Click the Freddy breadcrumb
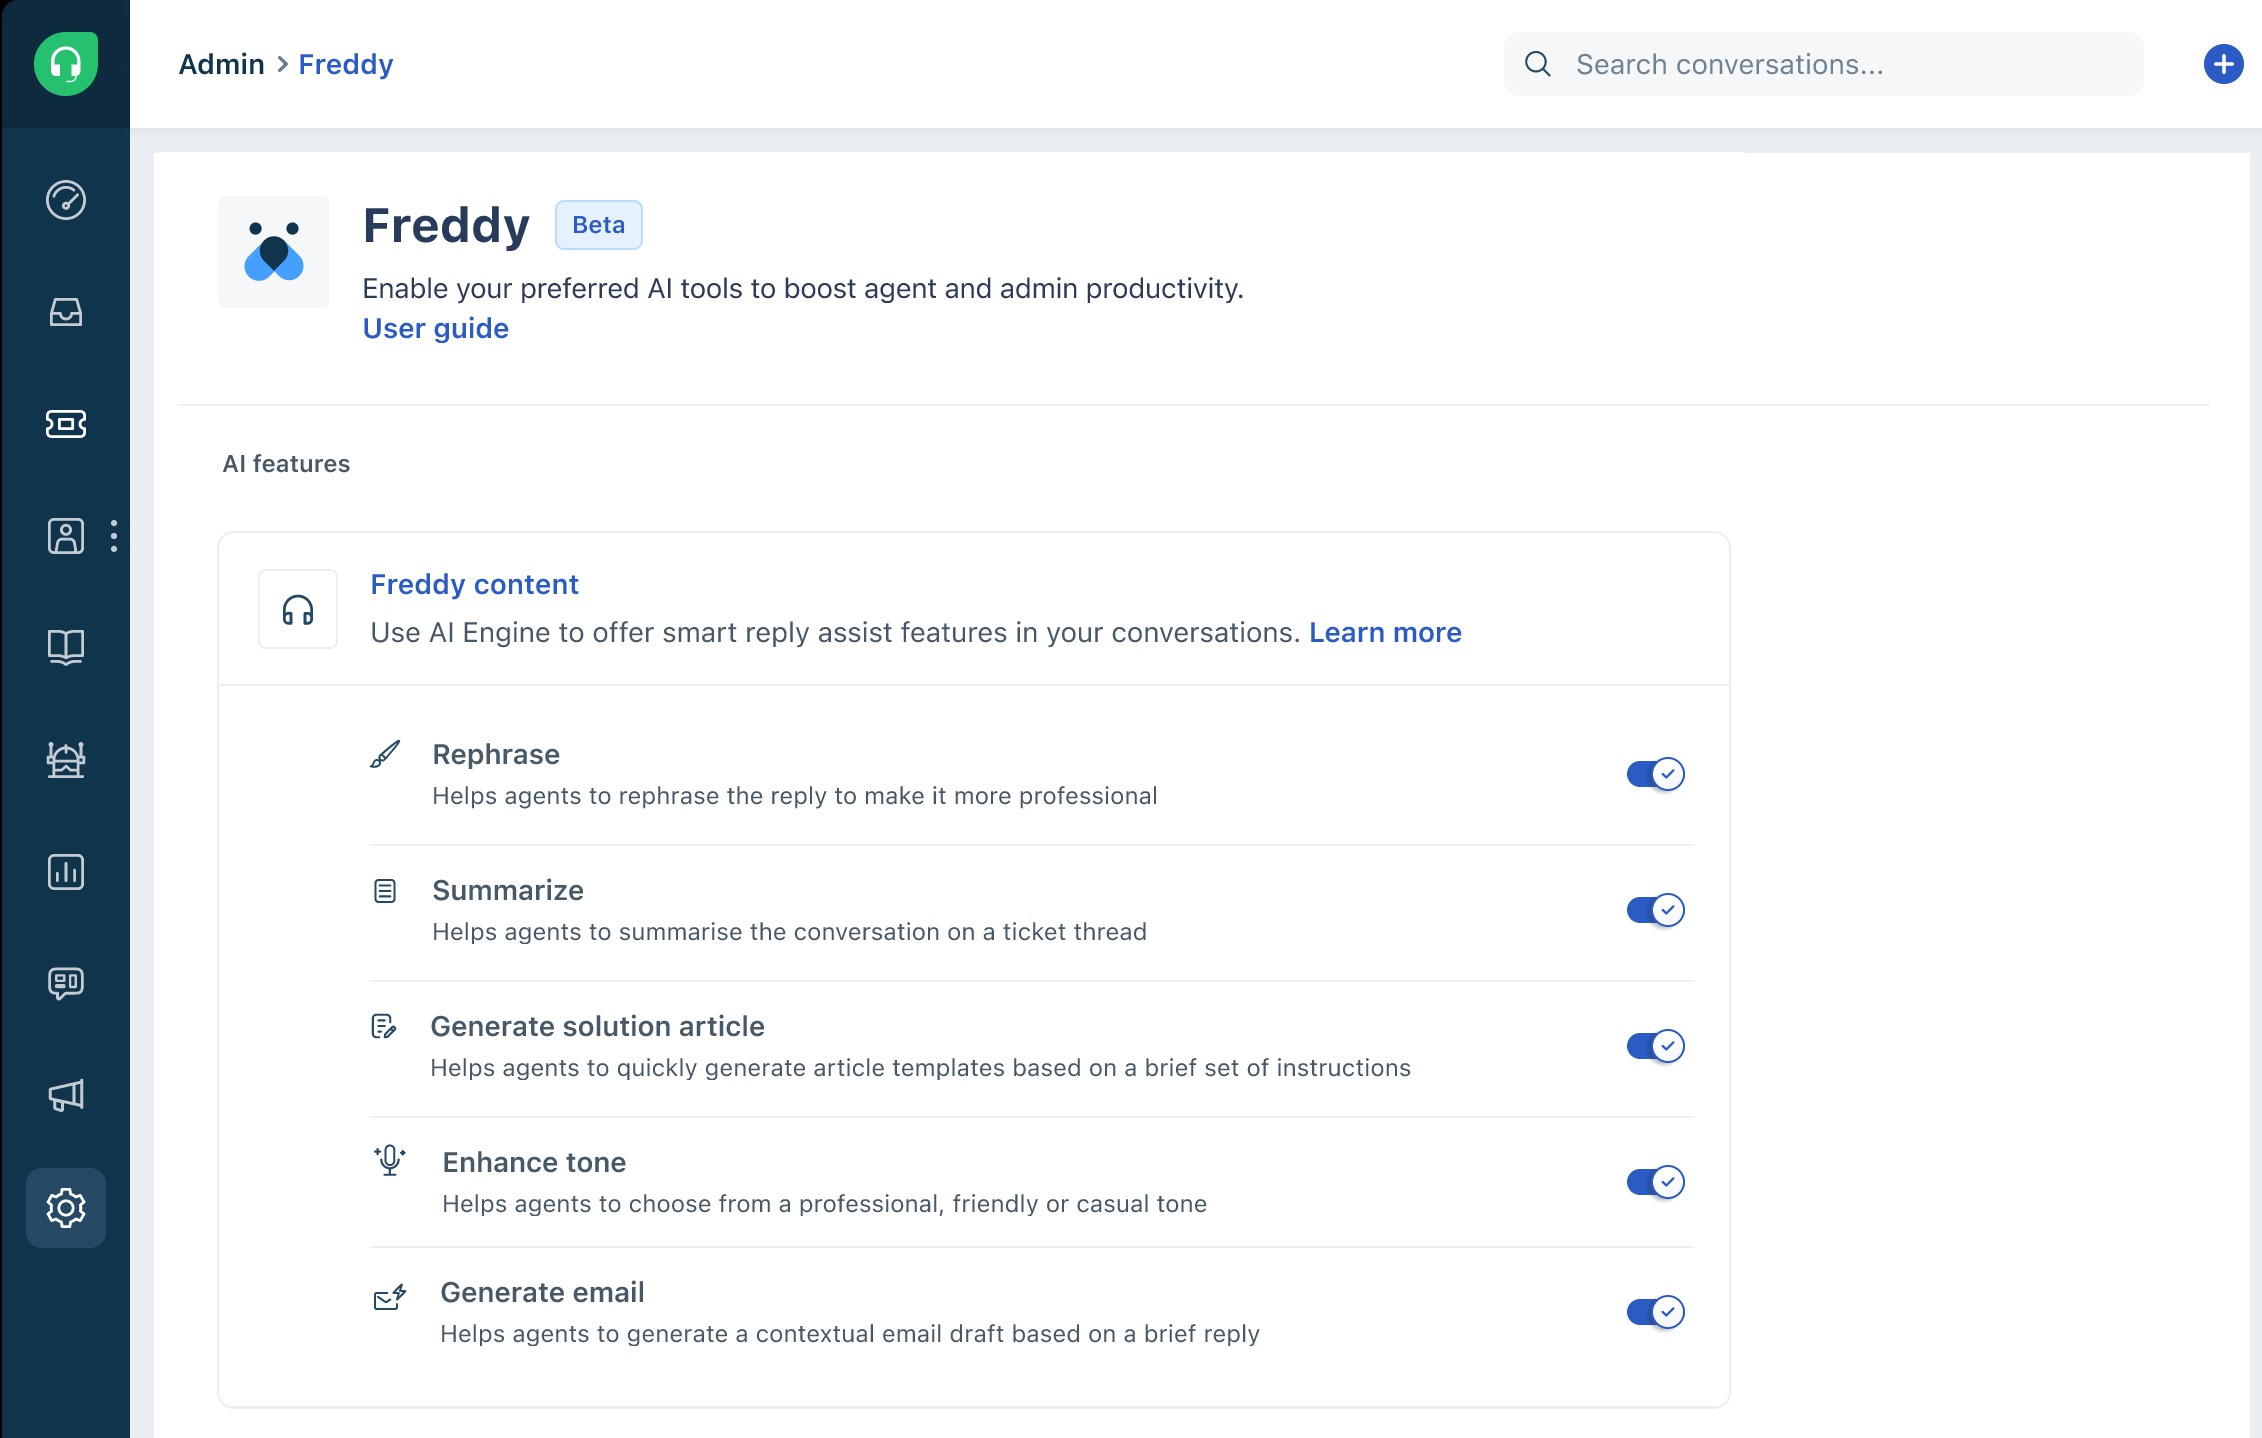Viewport: 2262px width, 1438px height. pos(346,64)
